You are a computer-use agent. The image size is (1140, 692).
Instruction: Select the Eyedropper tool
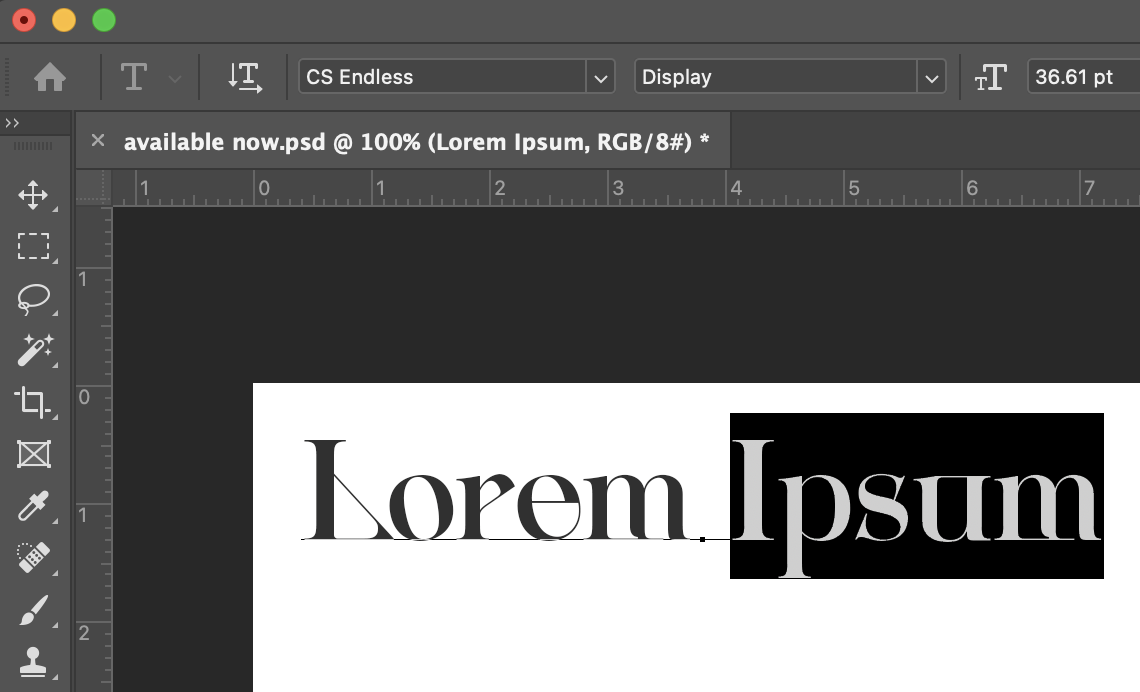[33, 506]
